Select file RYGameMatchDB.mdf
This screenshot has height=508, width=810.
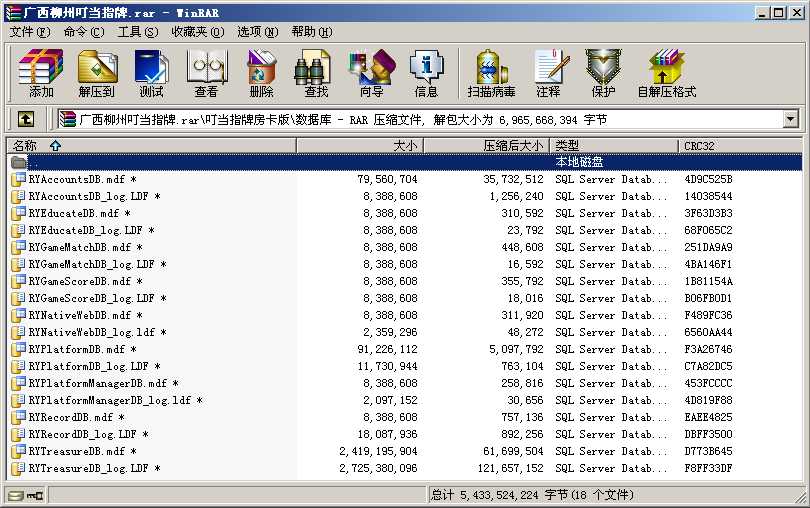pyautogui.click(x=85, y=247)
